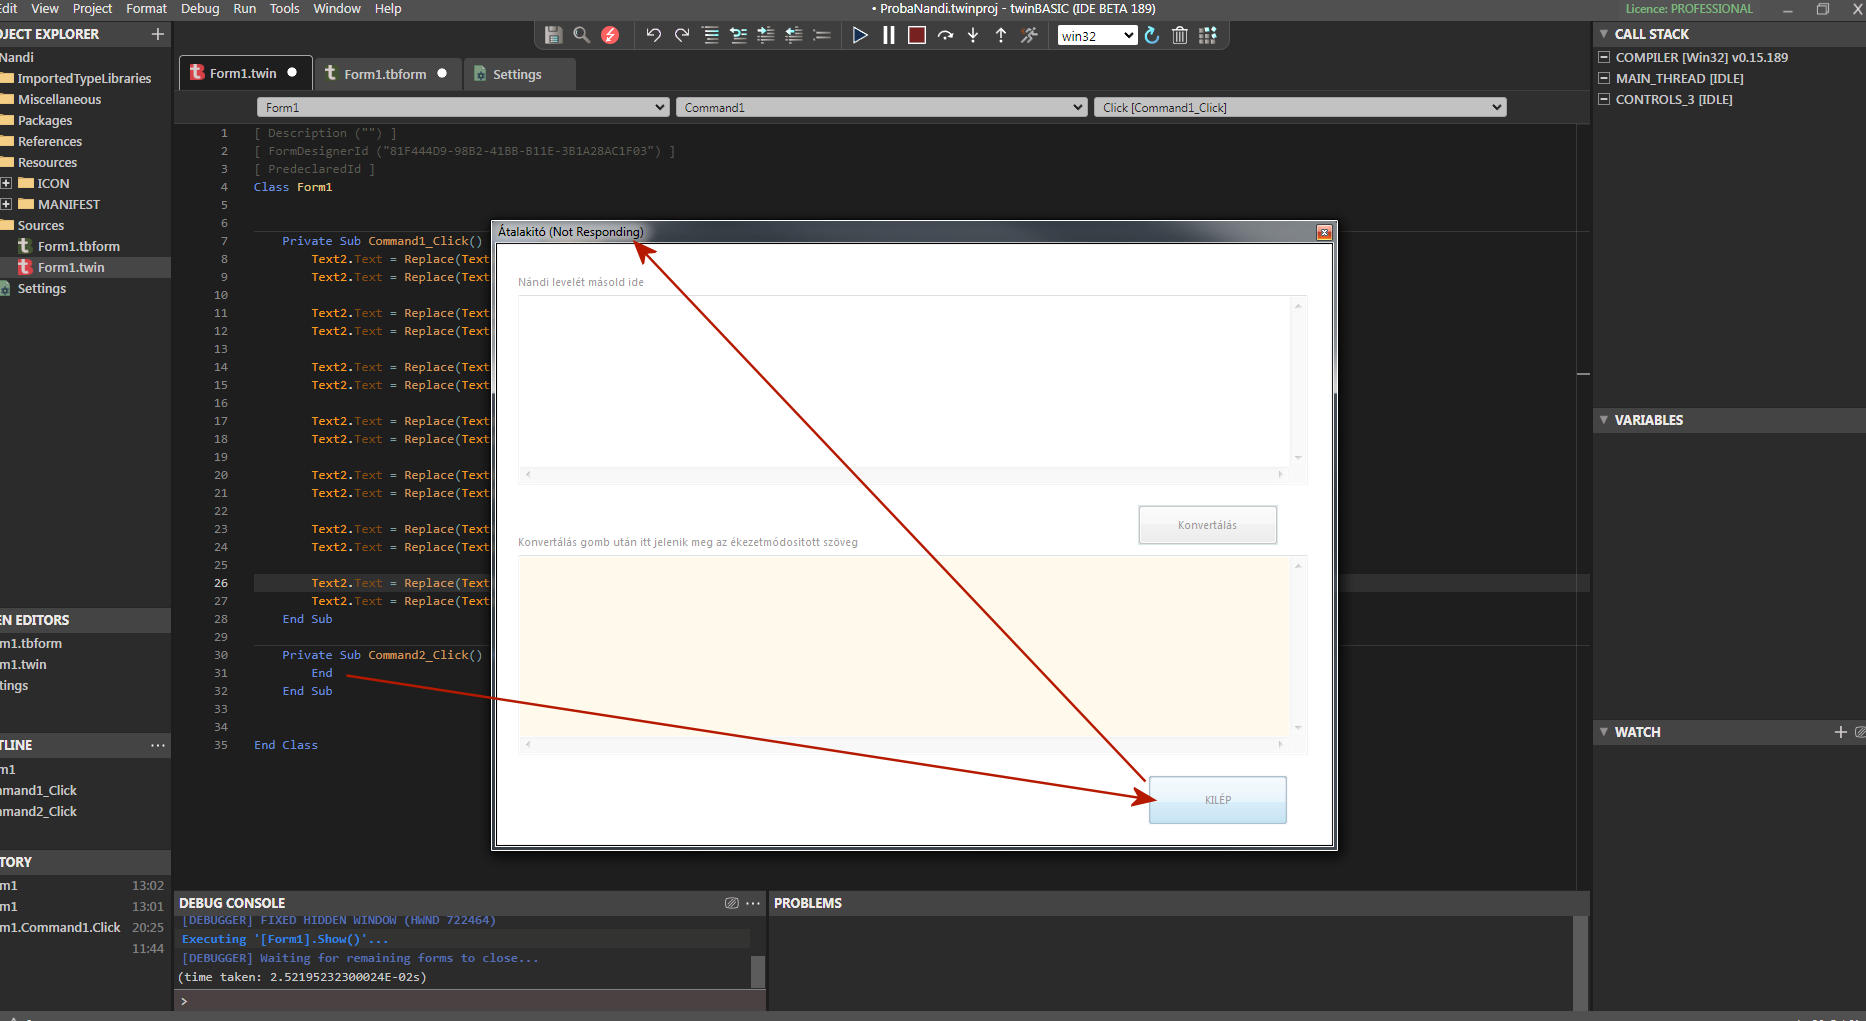Stop the running program

point(916,35)
